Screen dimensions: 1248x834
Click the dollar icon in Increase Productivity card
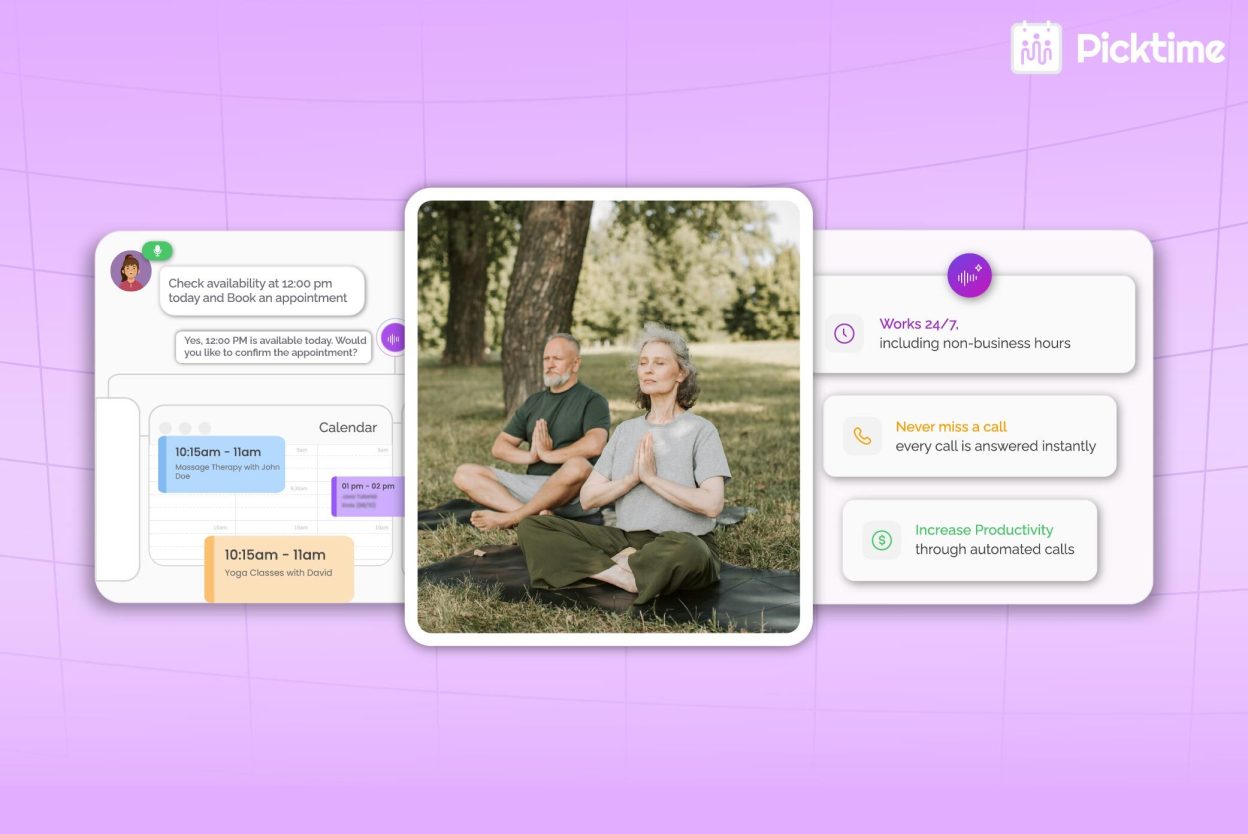881,540
